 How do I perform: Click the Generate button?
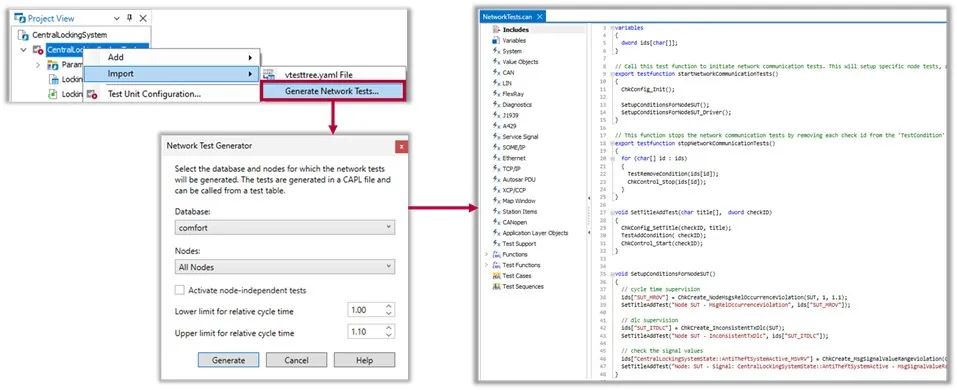tap(228, 360)
